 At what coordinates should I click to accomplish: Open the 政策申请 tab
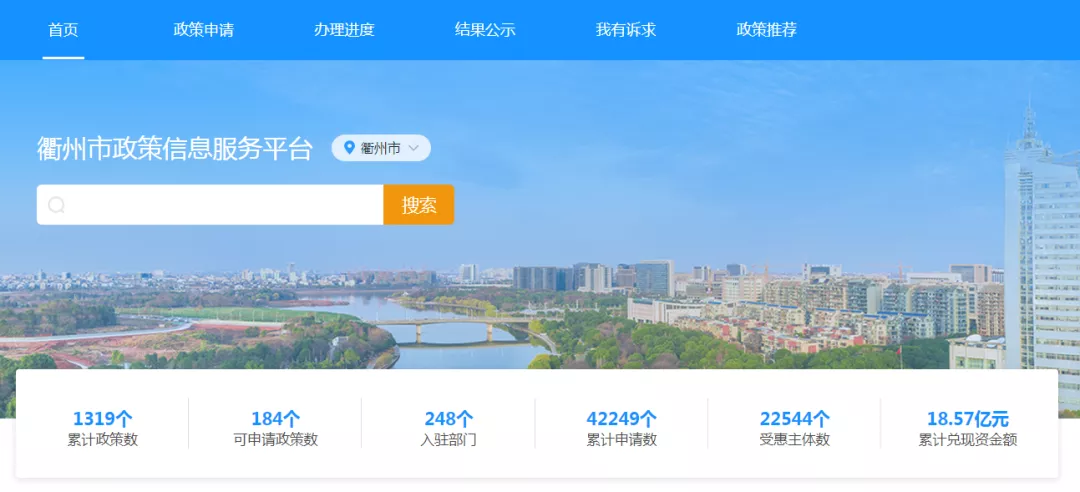pos(203,30)
